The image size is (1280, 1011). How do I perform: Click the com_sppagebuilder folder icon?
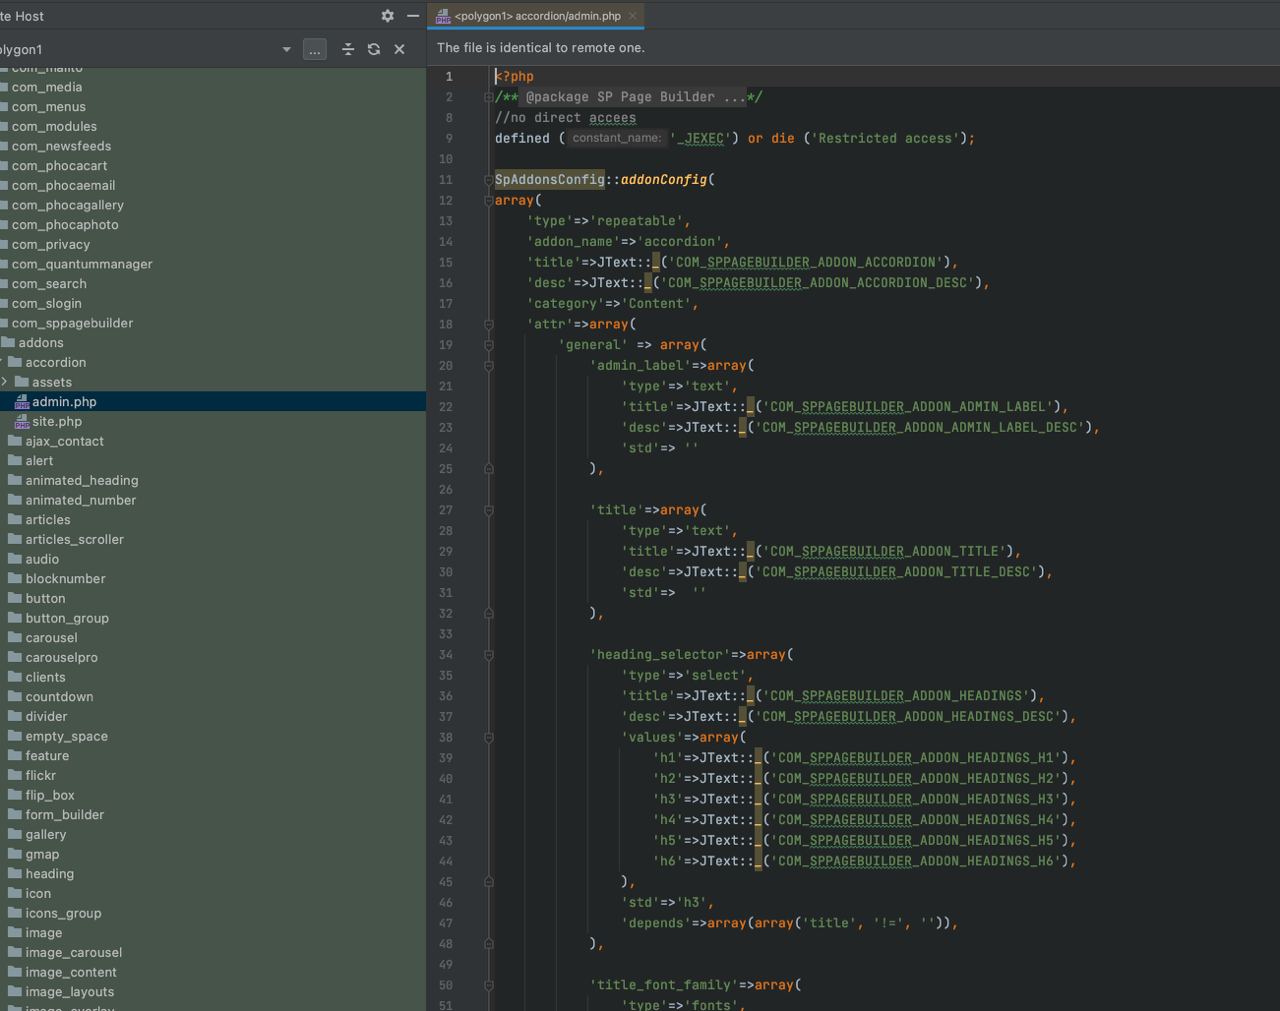[x=4, y=323]
